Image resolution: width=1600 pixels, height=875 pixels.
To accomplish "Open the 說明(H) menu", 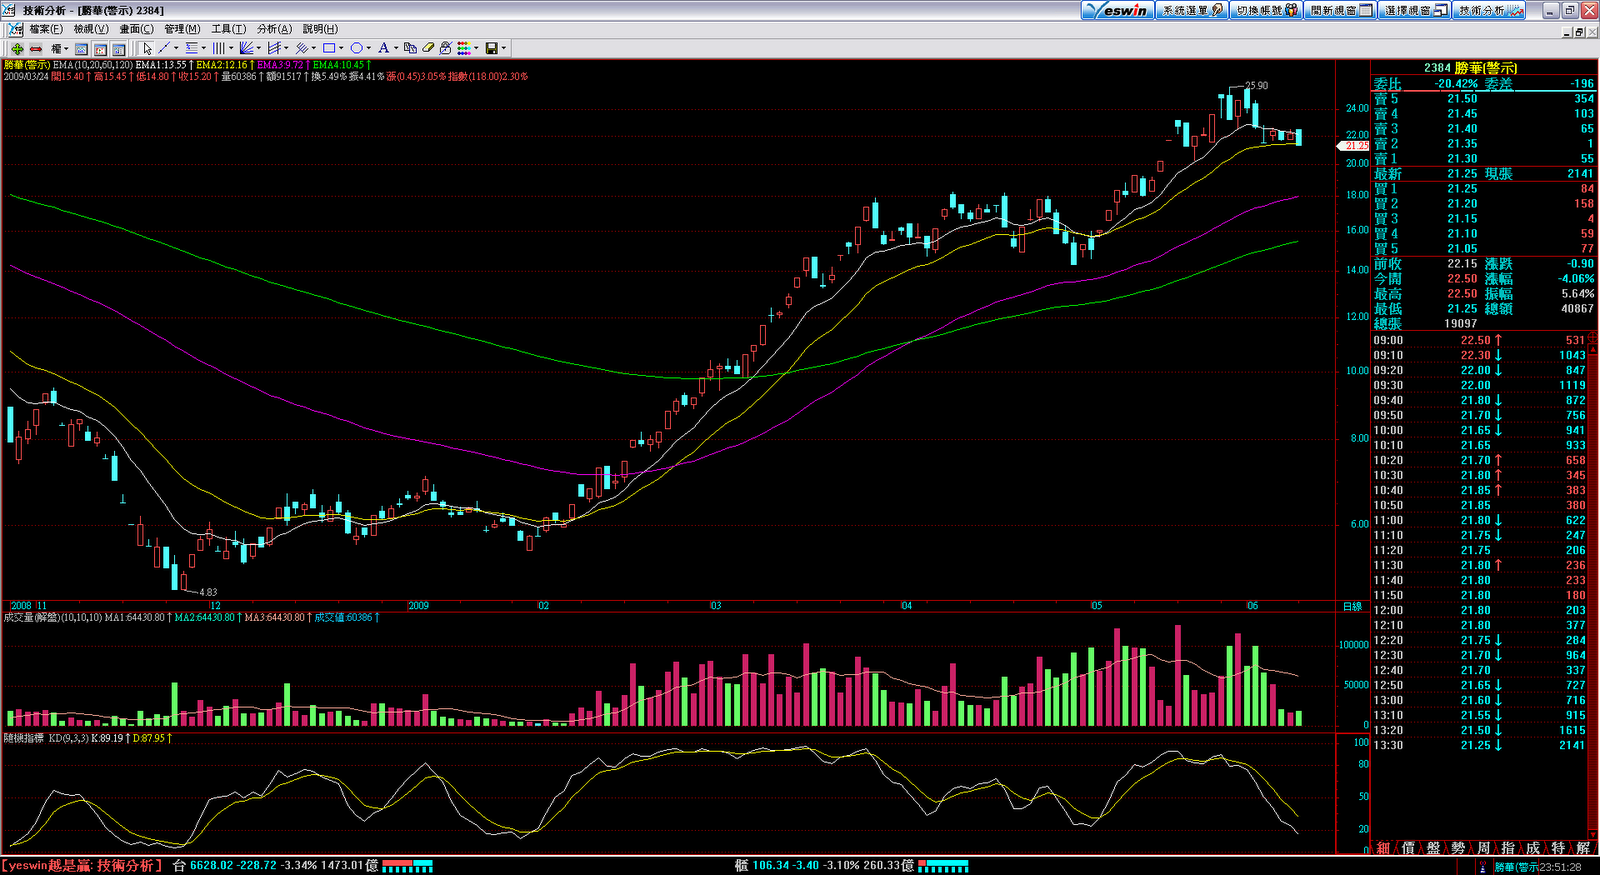I will (x=320, y=29).
